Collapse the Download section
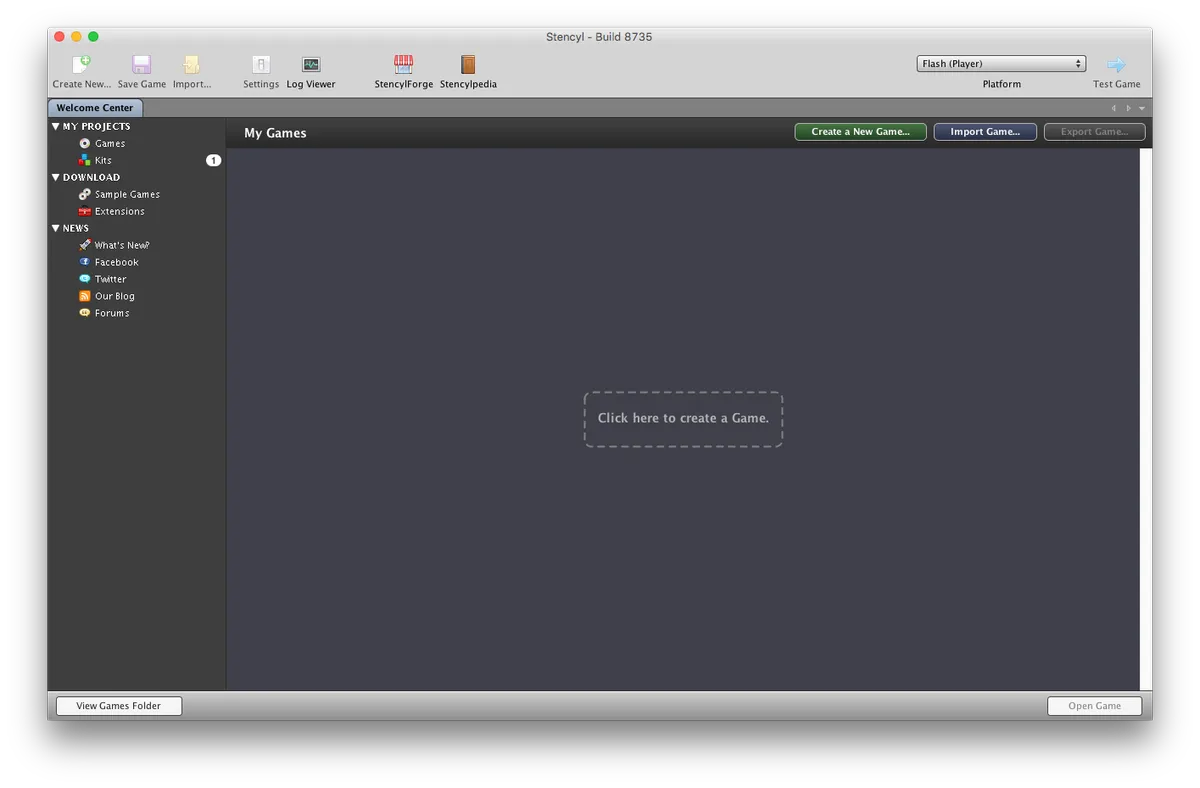Image resolution: width=1200 pixels, height=788 pixels. coord(56,178)
